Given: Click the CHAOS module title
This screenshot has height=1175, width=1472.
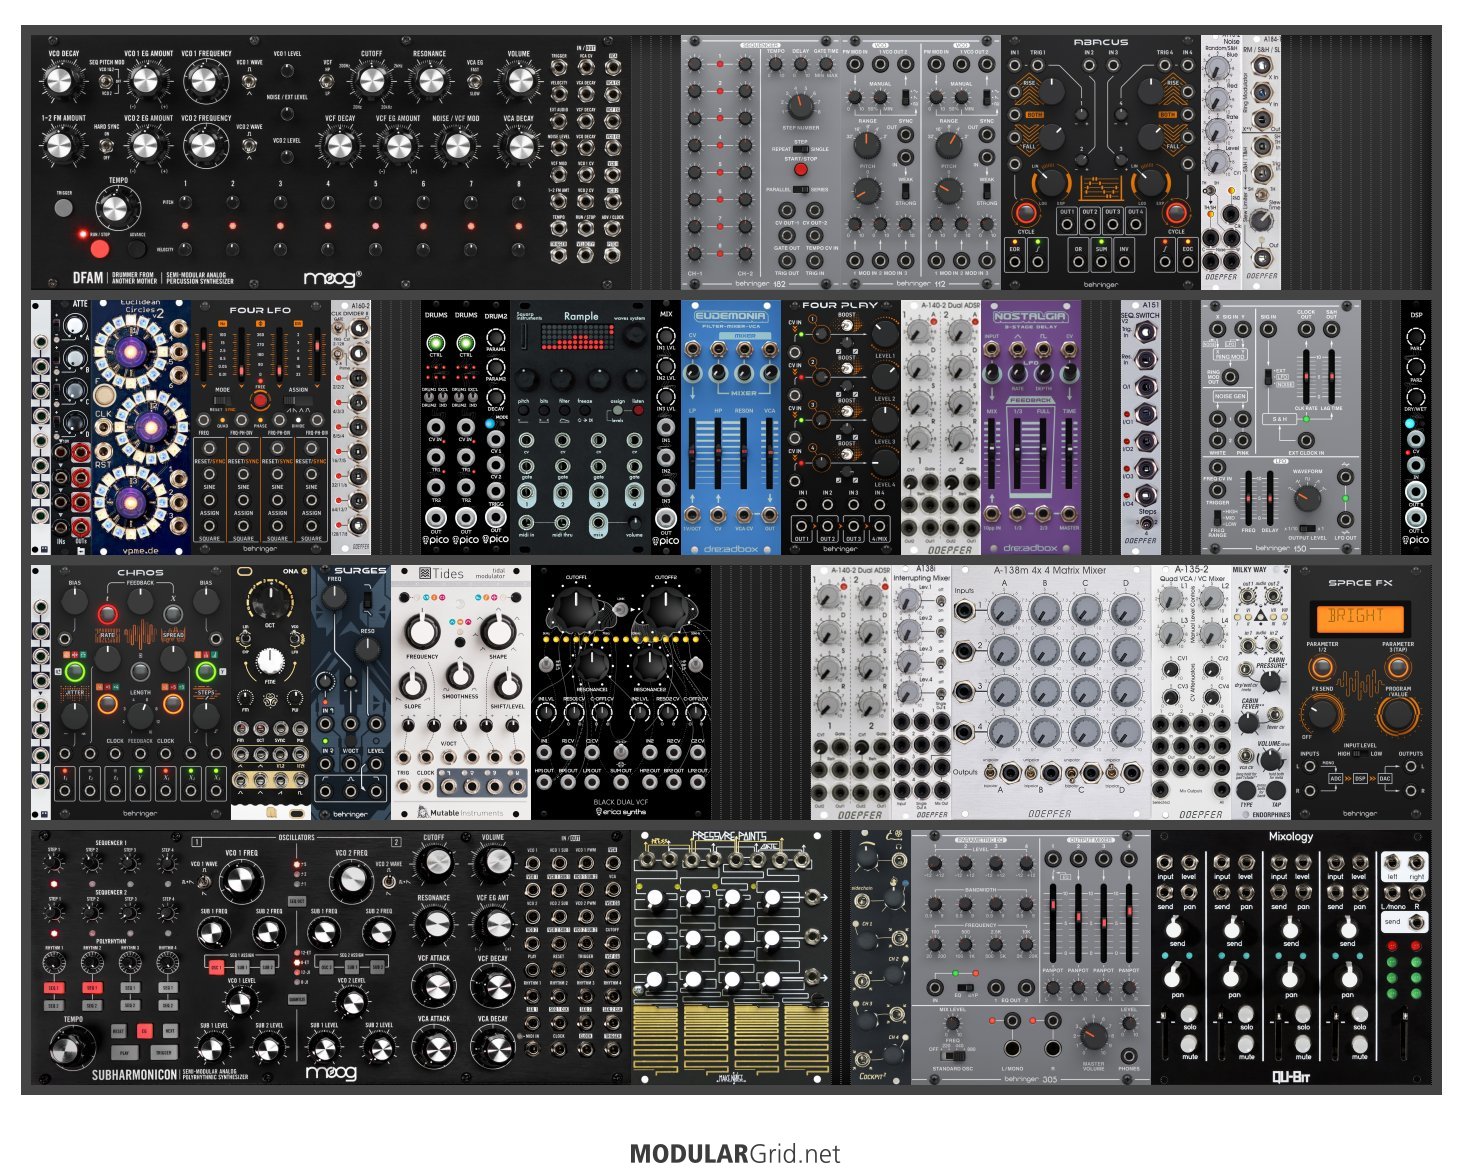Looking at the screenshot, I should (x=140, y=573).
